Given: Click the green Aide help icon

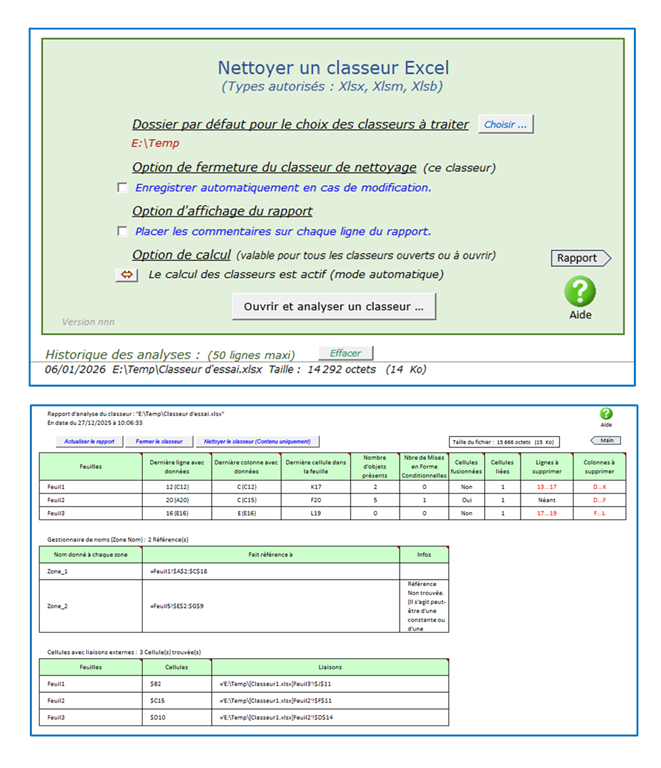Looking at the screenshot, I should (580, 292).
